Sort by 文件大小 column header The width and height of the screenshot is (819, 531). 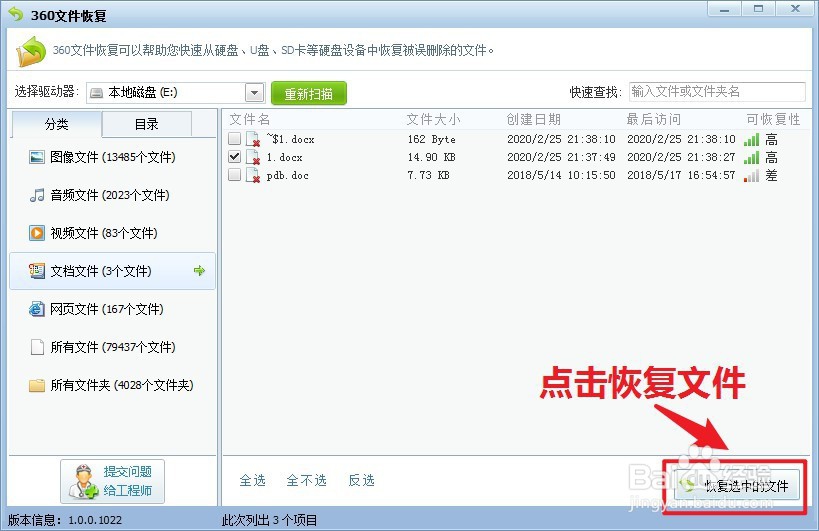click(434, 120)
